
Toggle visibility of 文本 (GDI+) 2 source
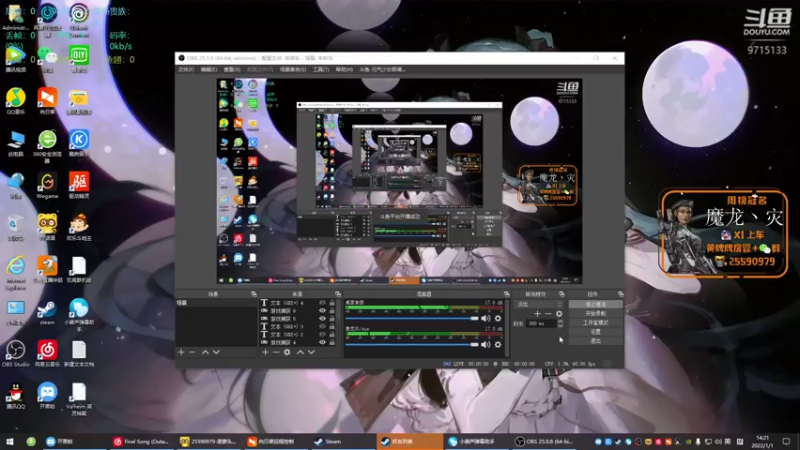(x=322, y=334)
